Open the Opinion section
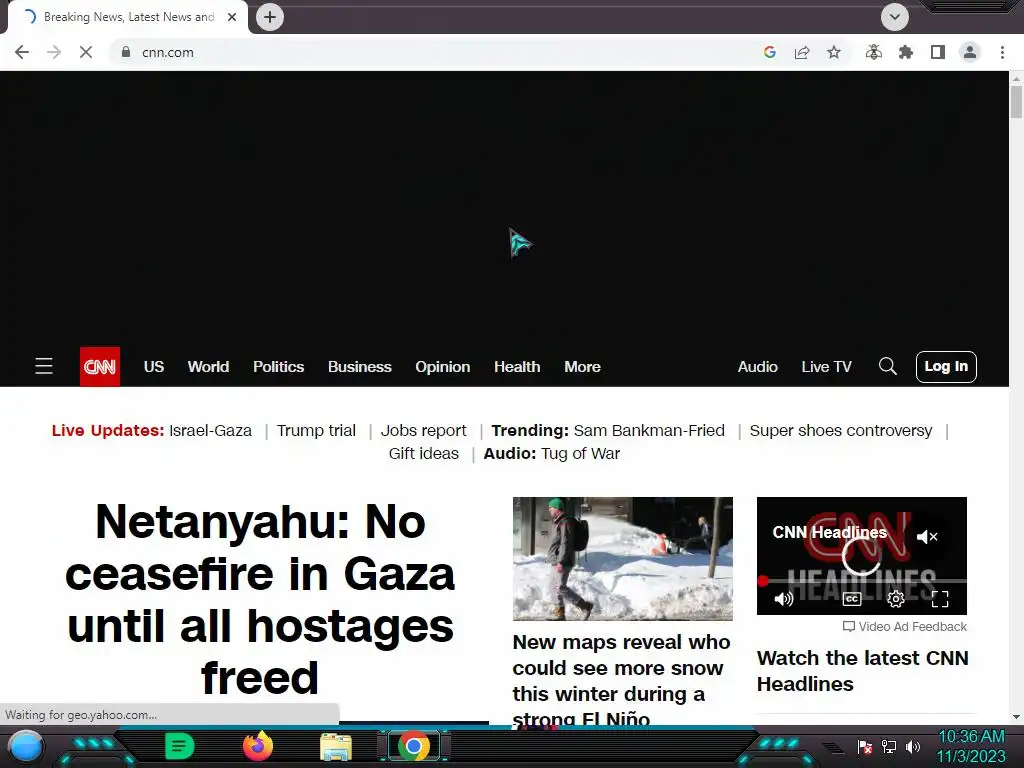 tap(443, 367)
